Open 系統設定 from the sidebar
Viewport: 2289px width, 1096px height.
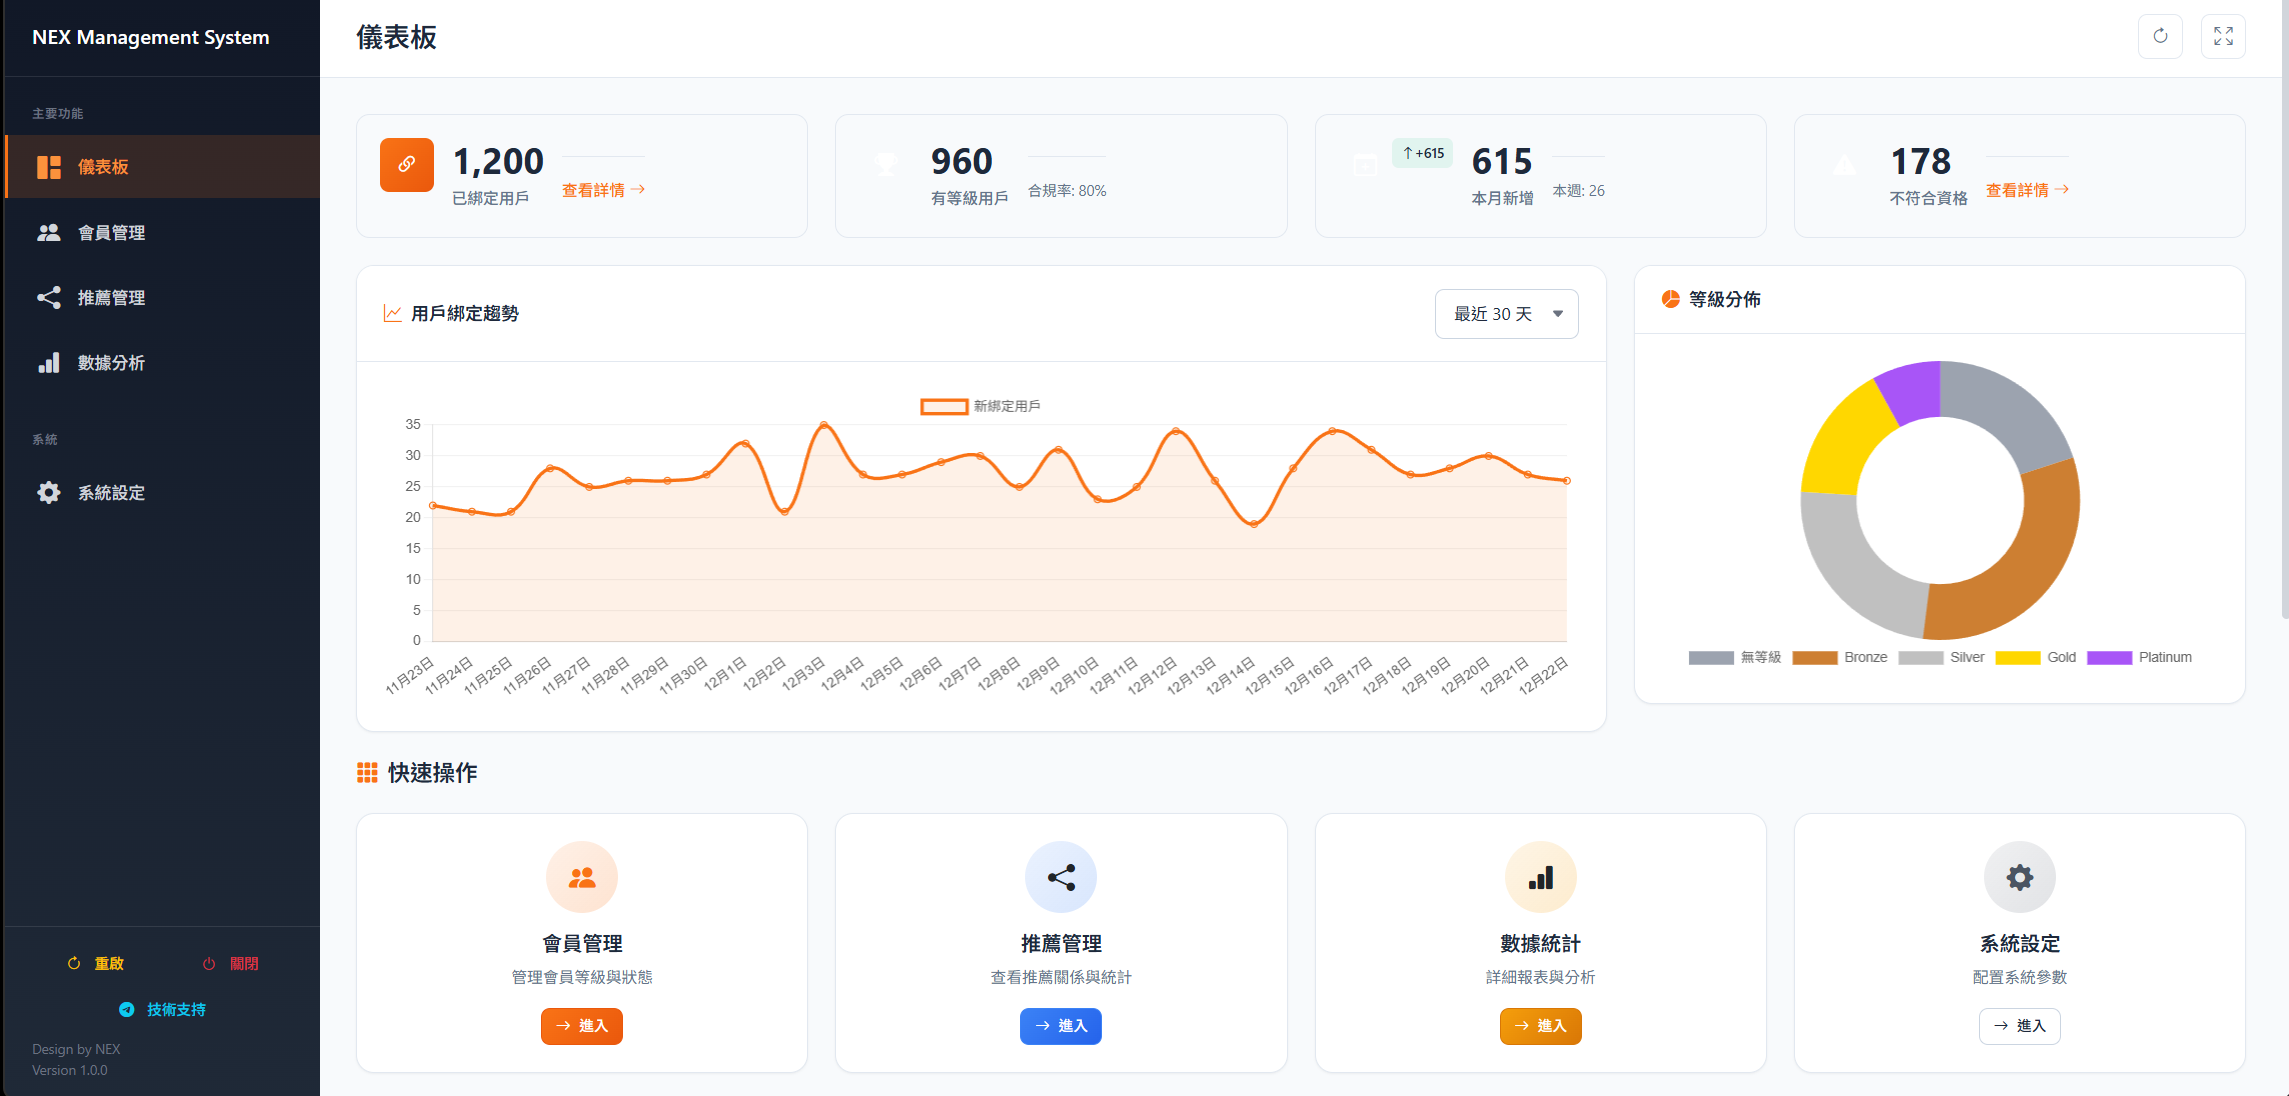111,492
